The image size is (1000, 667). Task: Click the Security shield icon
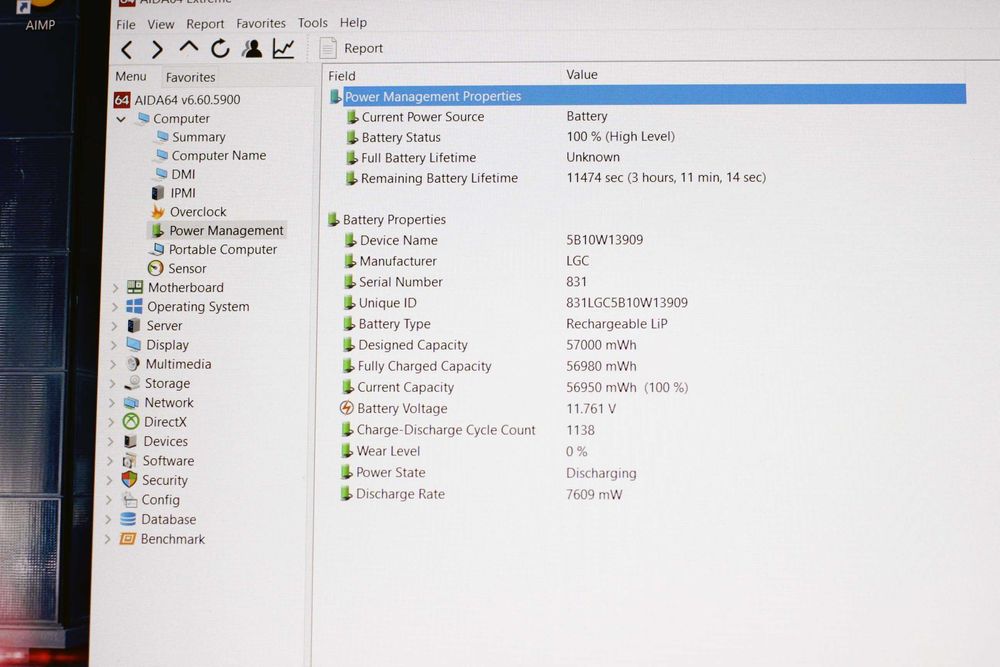click(129, 480)
